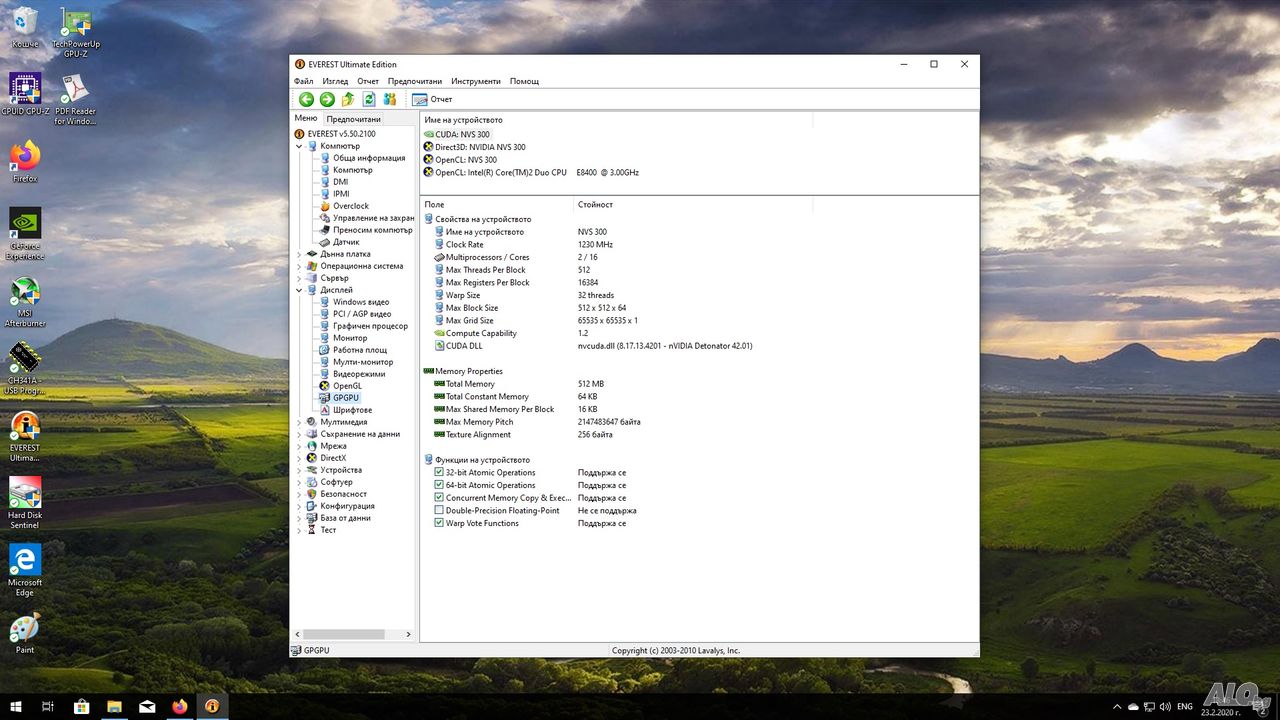Image resolution: width=1280 pixels, height=720 pixels.
Task: Go forward with the green right arrow
Action: tap(327, 99)
